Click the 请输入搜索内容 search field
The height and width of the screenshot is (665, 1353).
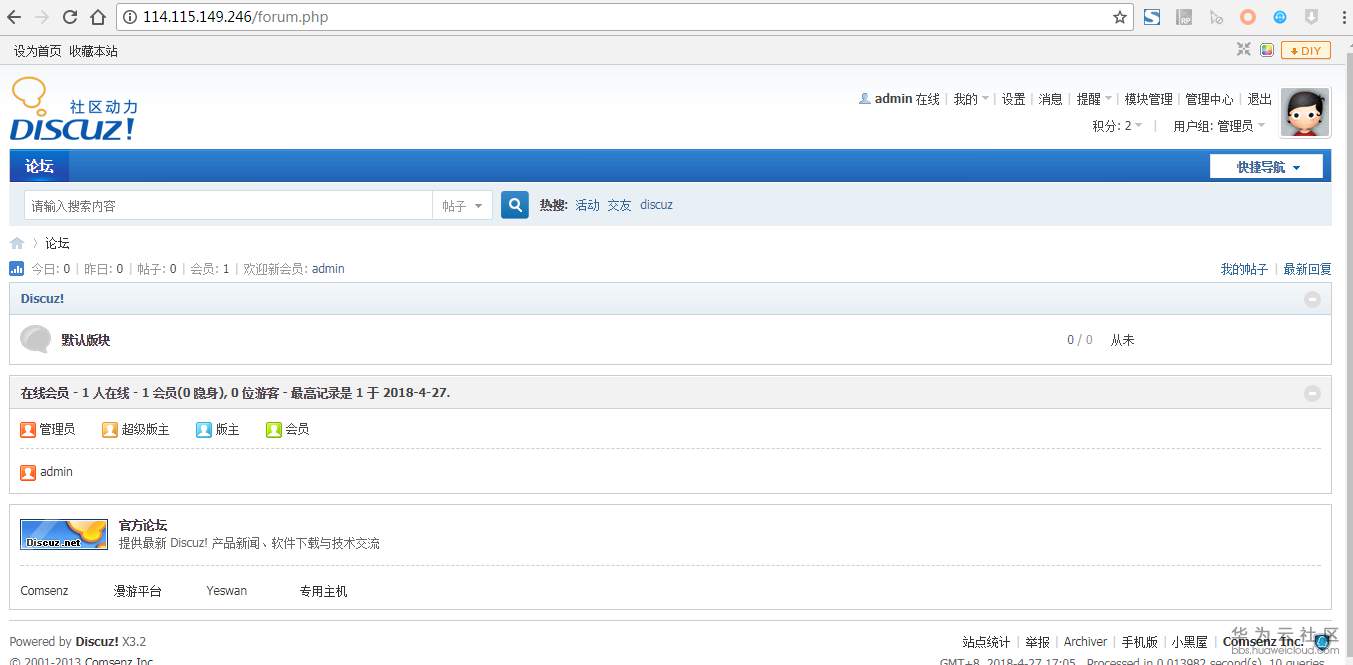[228, 205]
